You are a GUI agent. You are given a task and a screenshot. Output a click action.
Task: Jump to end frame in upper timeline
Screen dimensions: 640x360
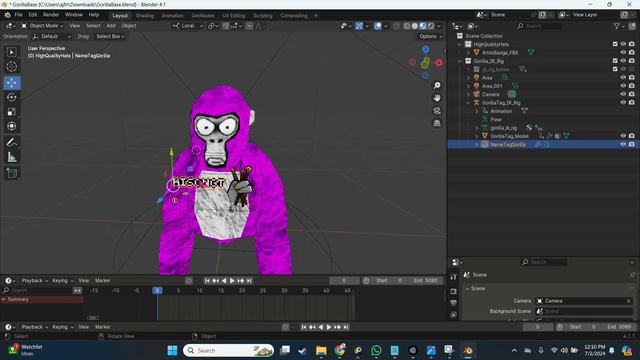point(249,280)
